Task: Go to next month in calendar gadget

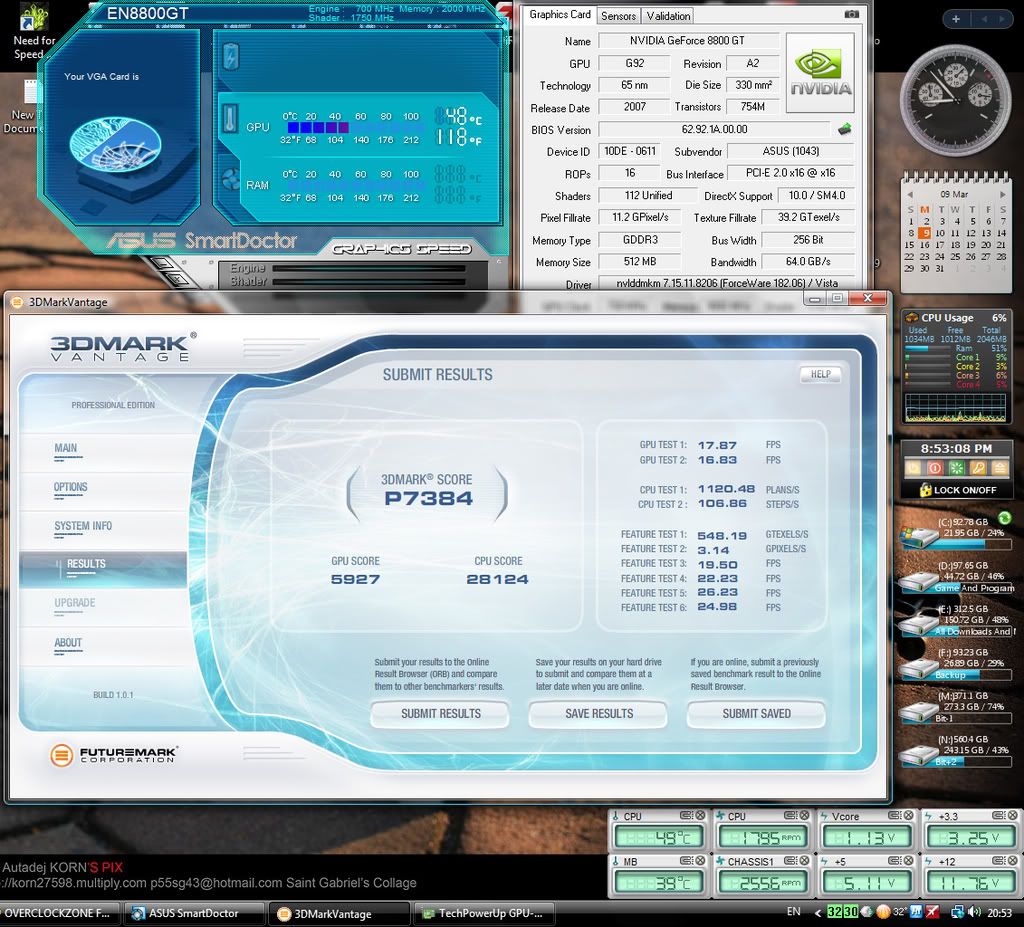Action: click(x=1001, y=193)
